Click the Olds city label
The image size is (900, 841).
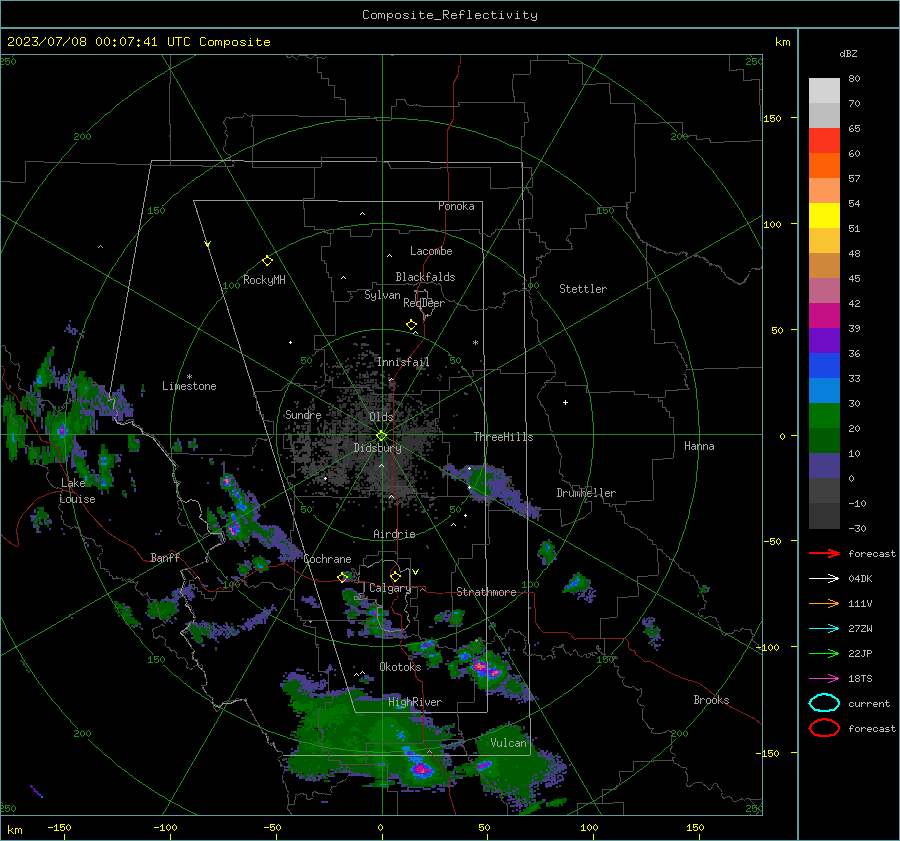click(x=381, y=417)
